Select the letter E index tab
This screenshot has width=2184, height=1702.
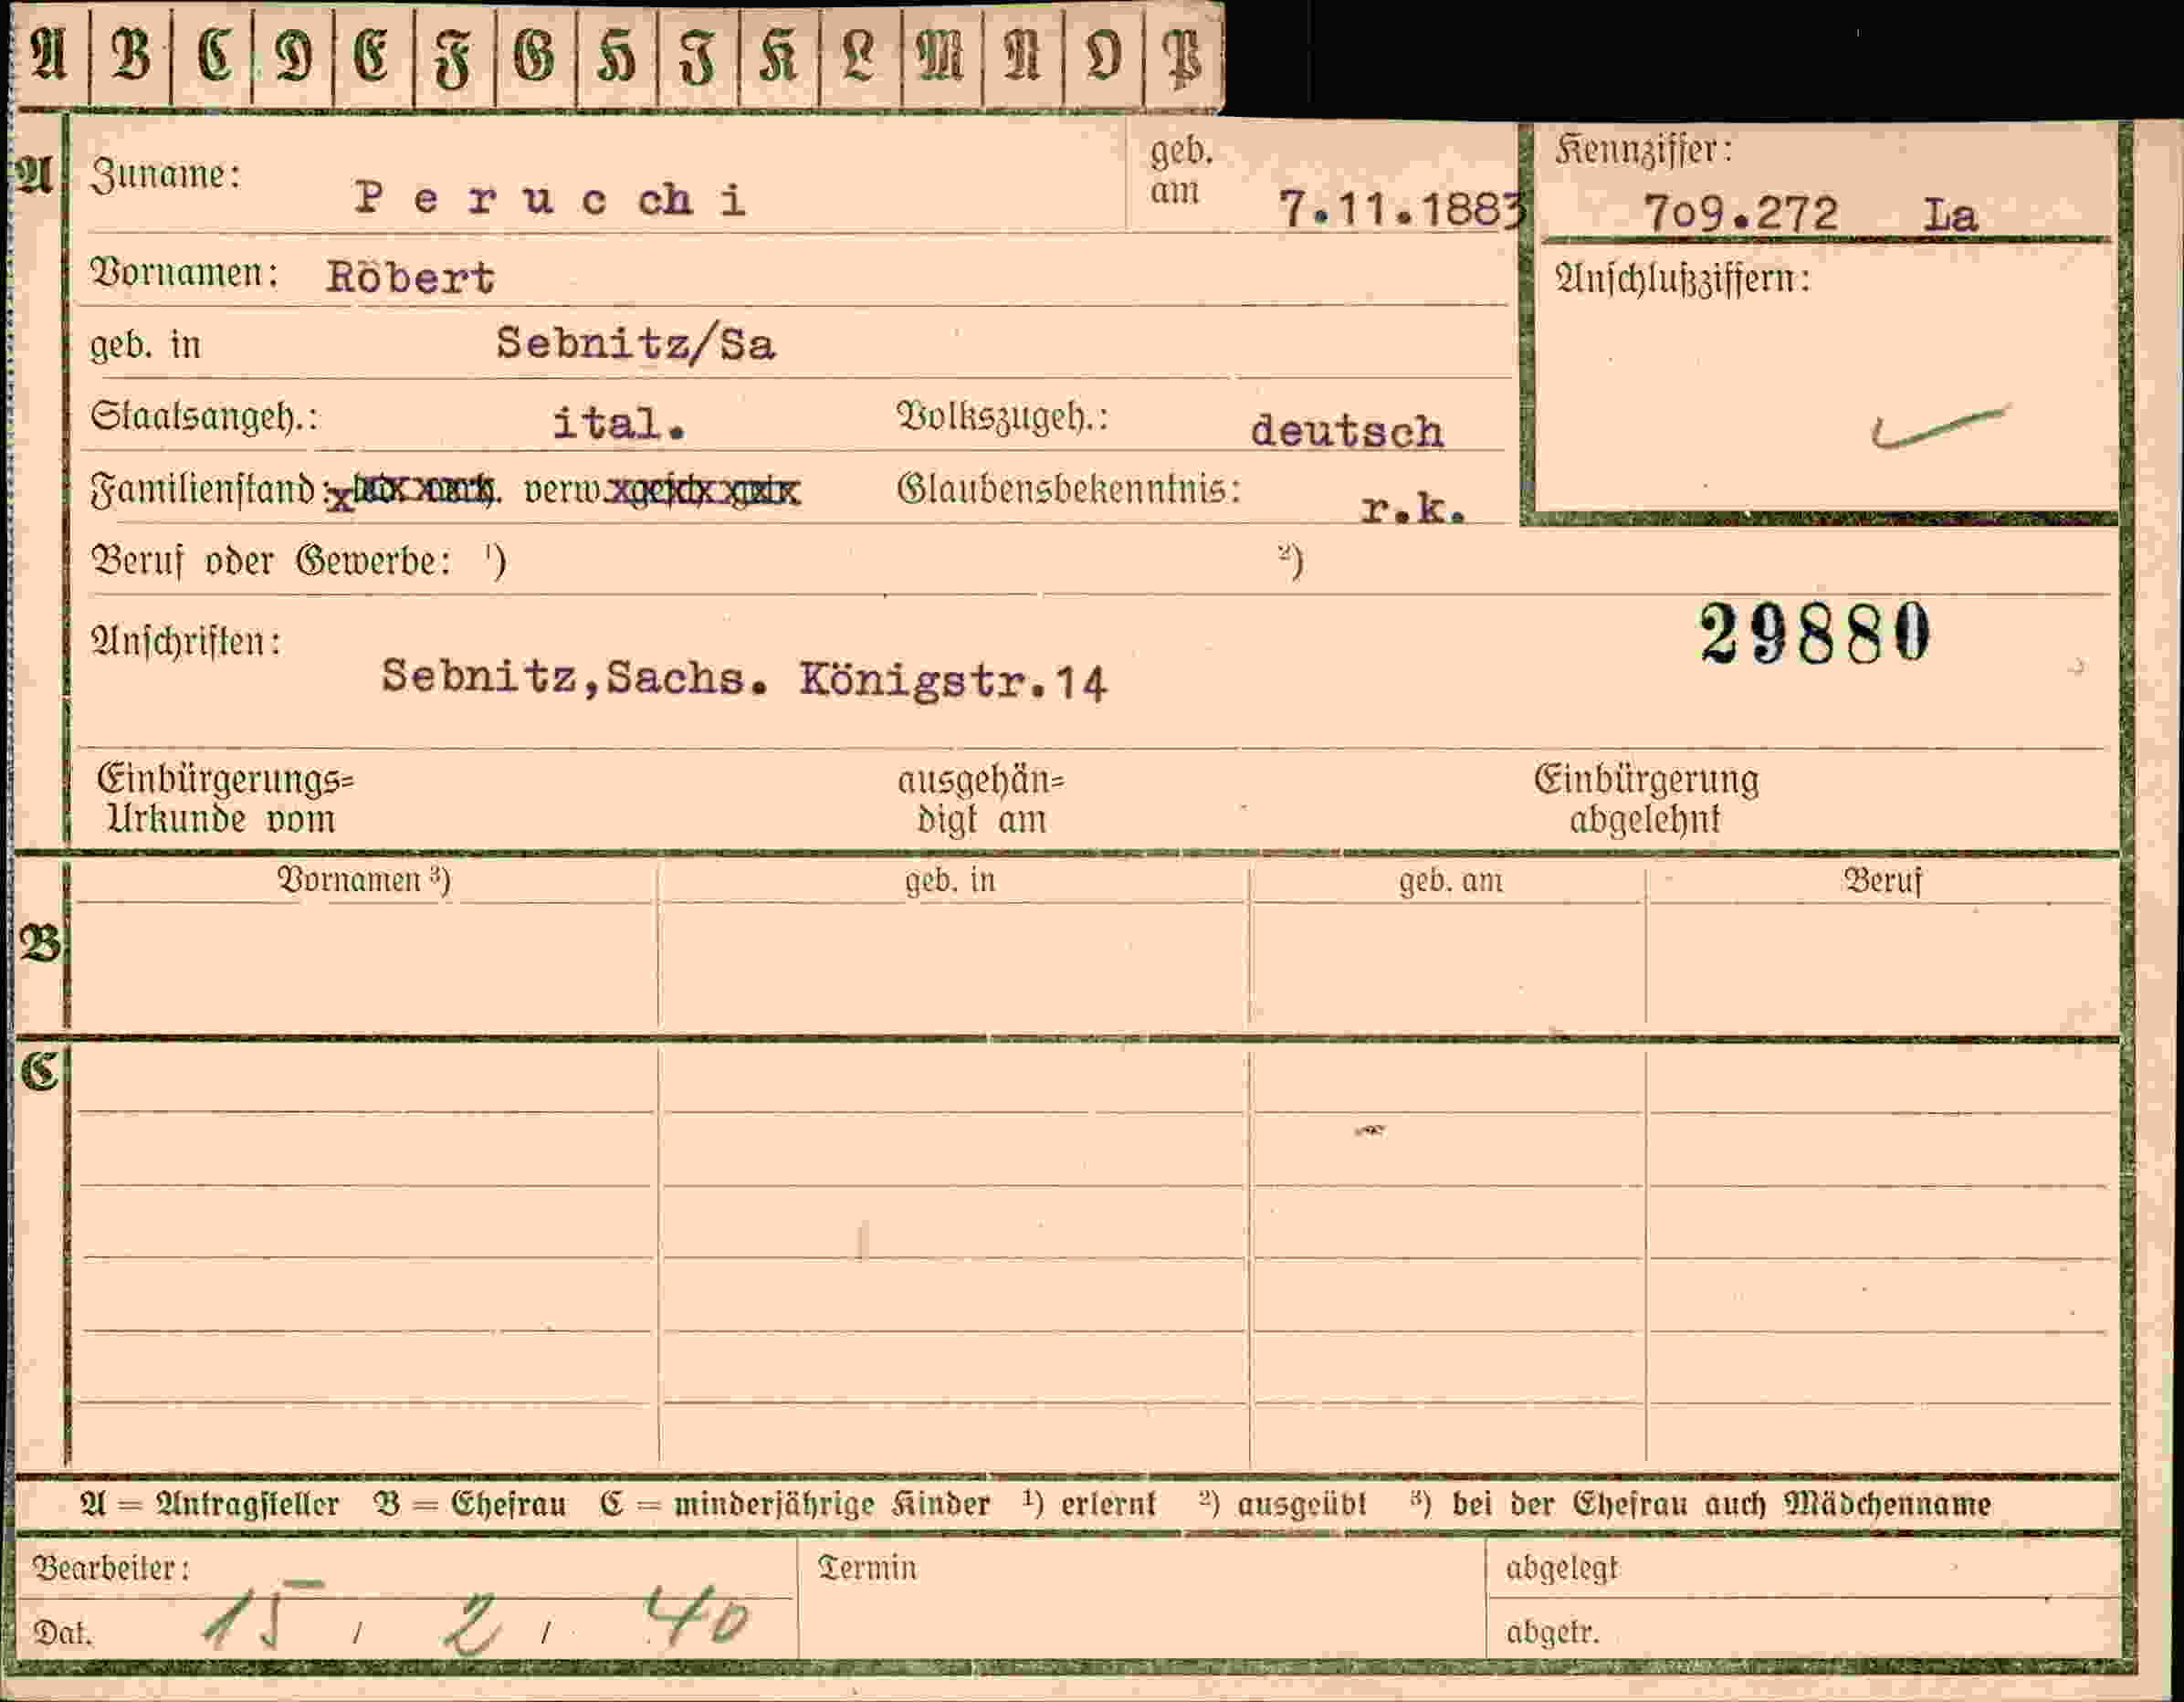(373, 56)
